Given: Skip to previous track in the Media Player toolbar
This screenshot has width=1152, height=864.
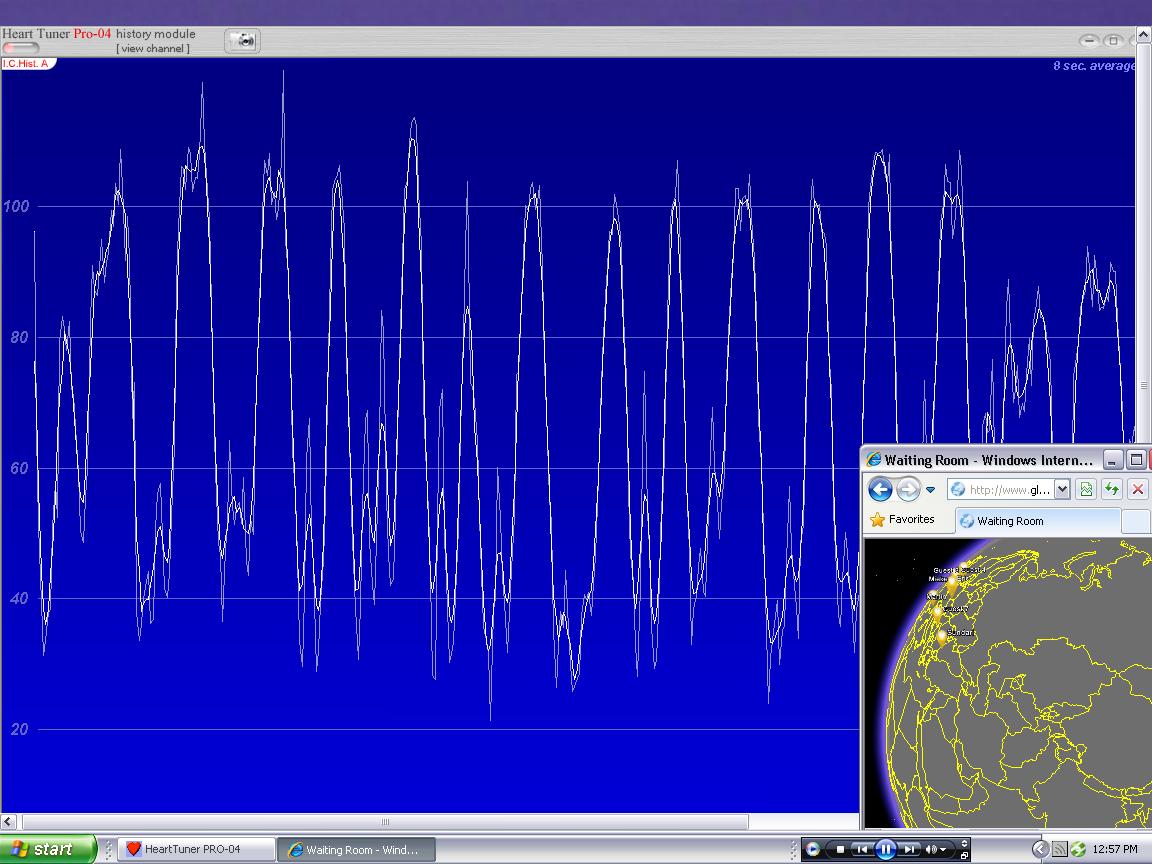Looking at the screenshot, I should point(863,849).
